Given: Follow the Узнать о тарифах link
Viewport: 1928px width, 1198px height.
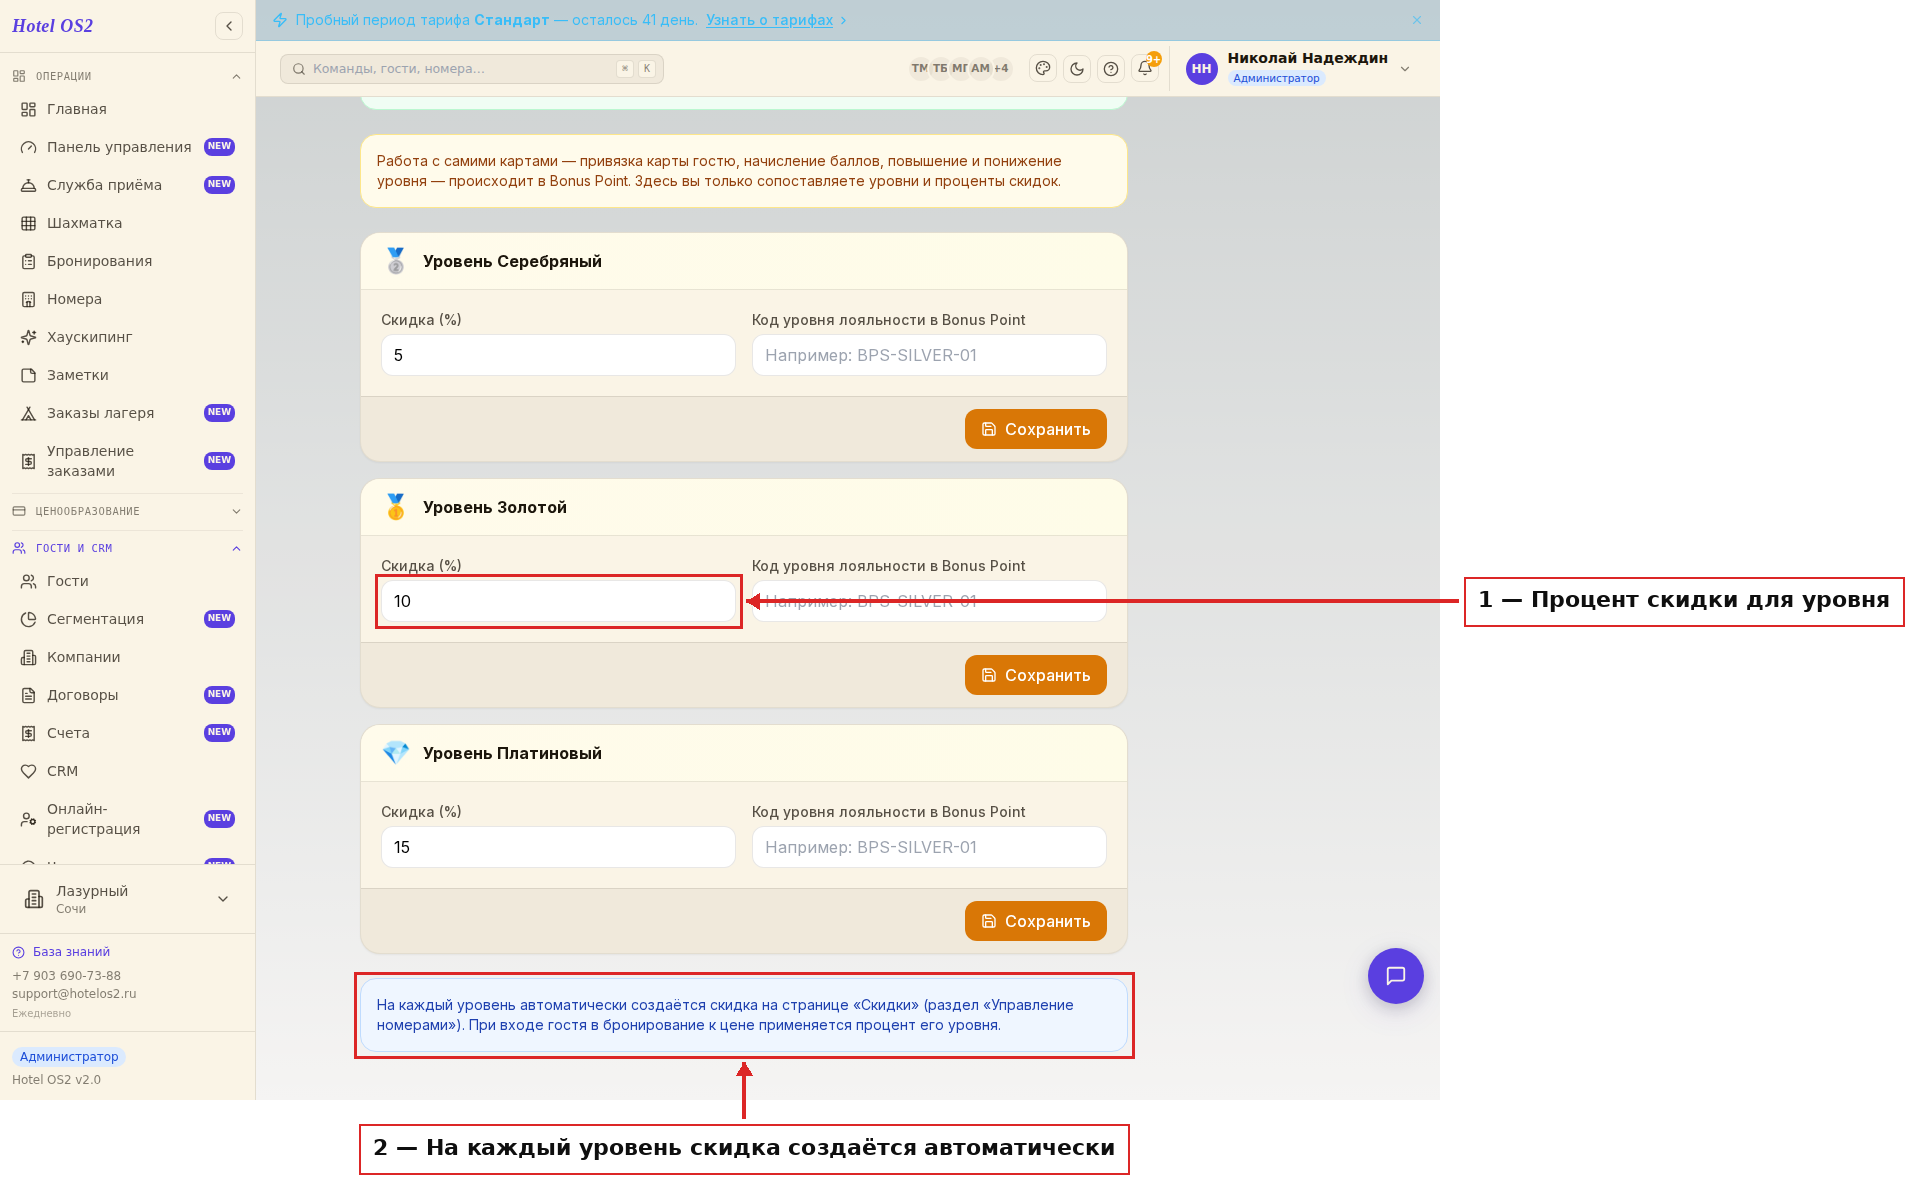Looking at the screenshot, I should 769,20.
